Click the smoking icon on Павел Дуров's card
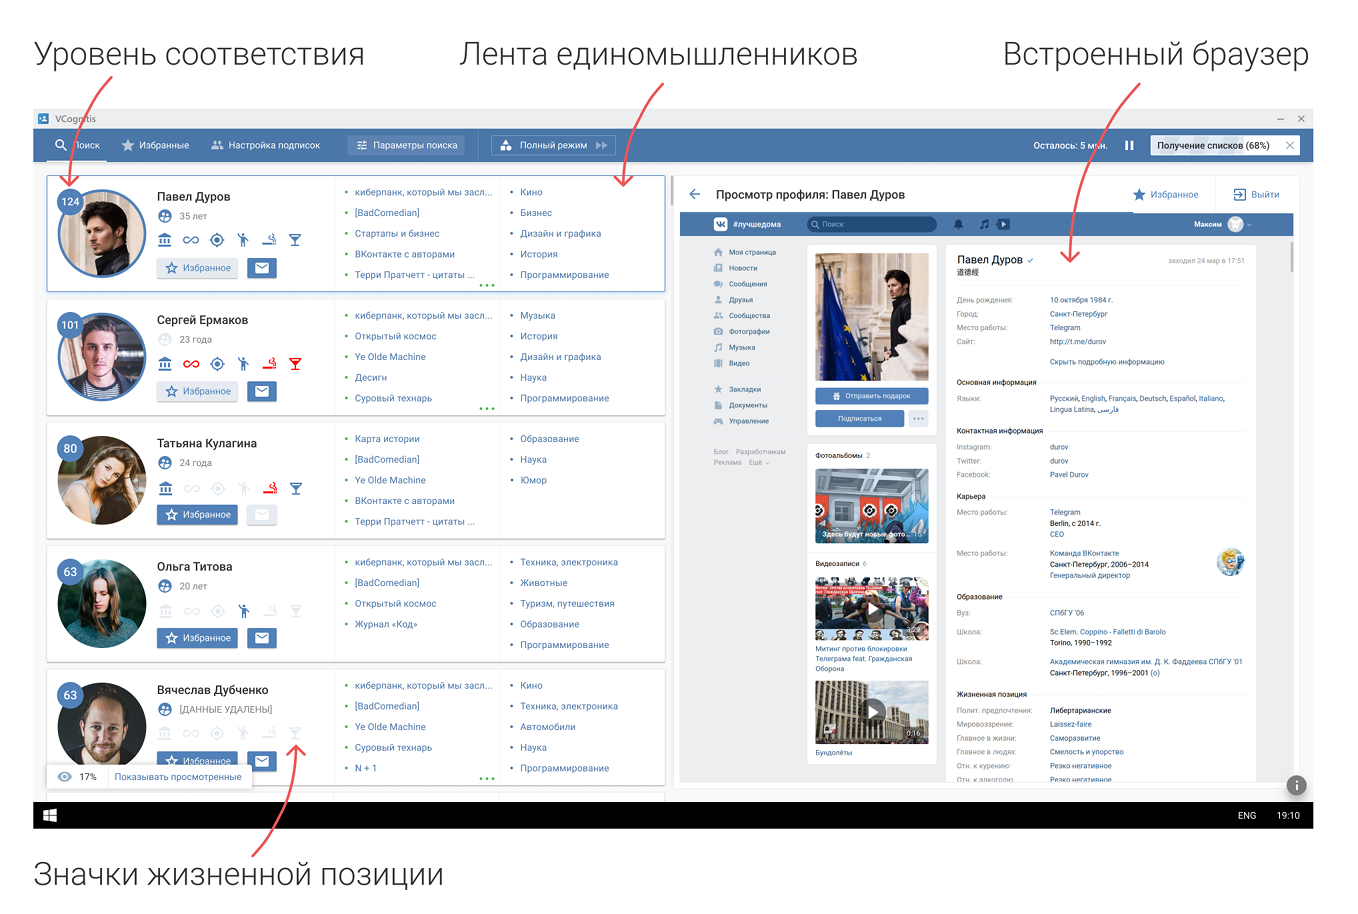This screenshot has height=914, width=1358. [x=268, y=239]
